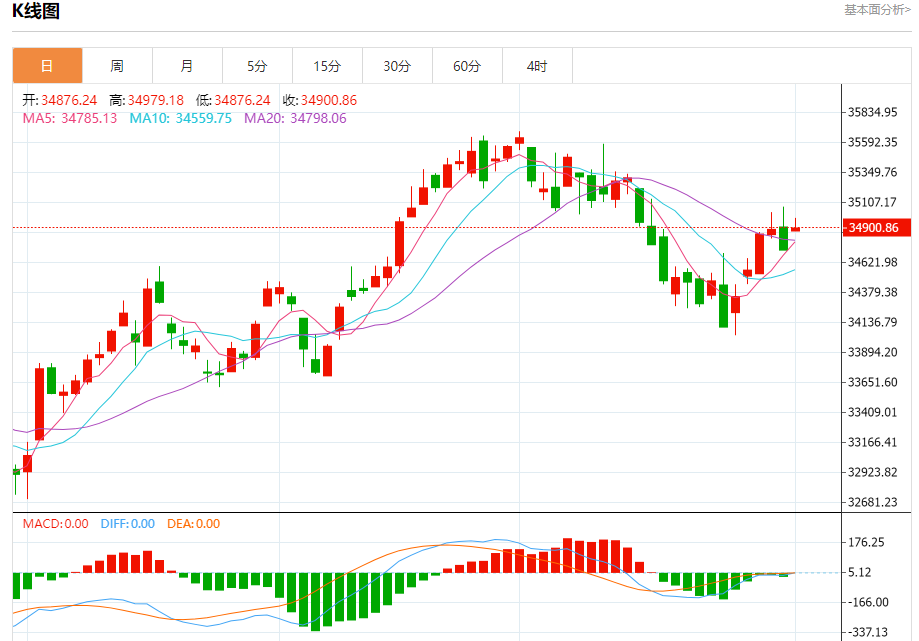919x641 pixels.
Task: Open the 60分 interval tab
Action: tap(467, 66)
